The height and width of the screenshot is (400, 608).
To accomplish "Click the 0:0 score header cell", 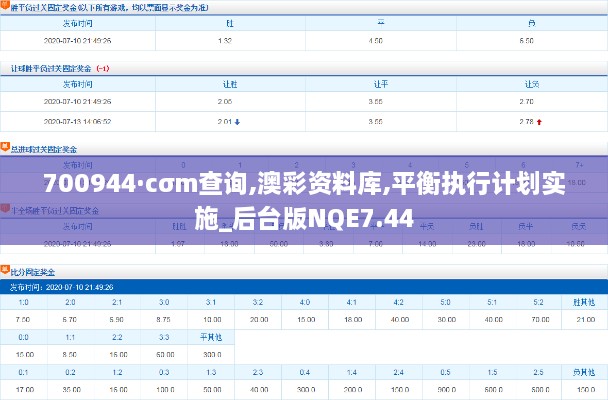I will click(24, 337).
